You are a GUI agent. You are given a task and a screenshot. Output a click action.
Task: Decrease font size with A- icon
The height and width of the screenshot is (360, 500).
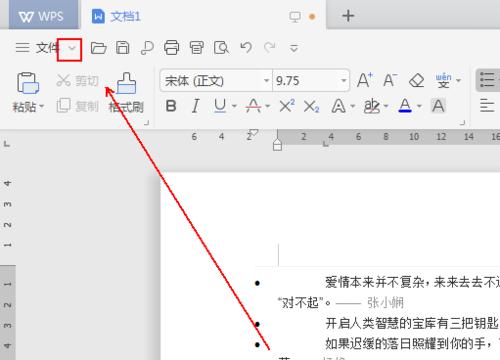tap(390, 80)
